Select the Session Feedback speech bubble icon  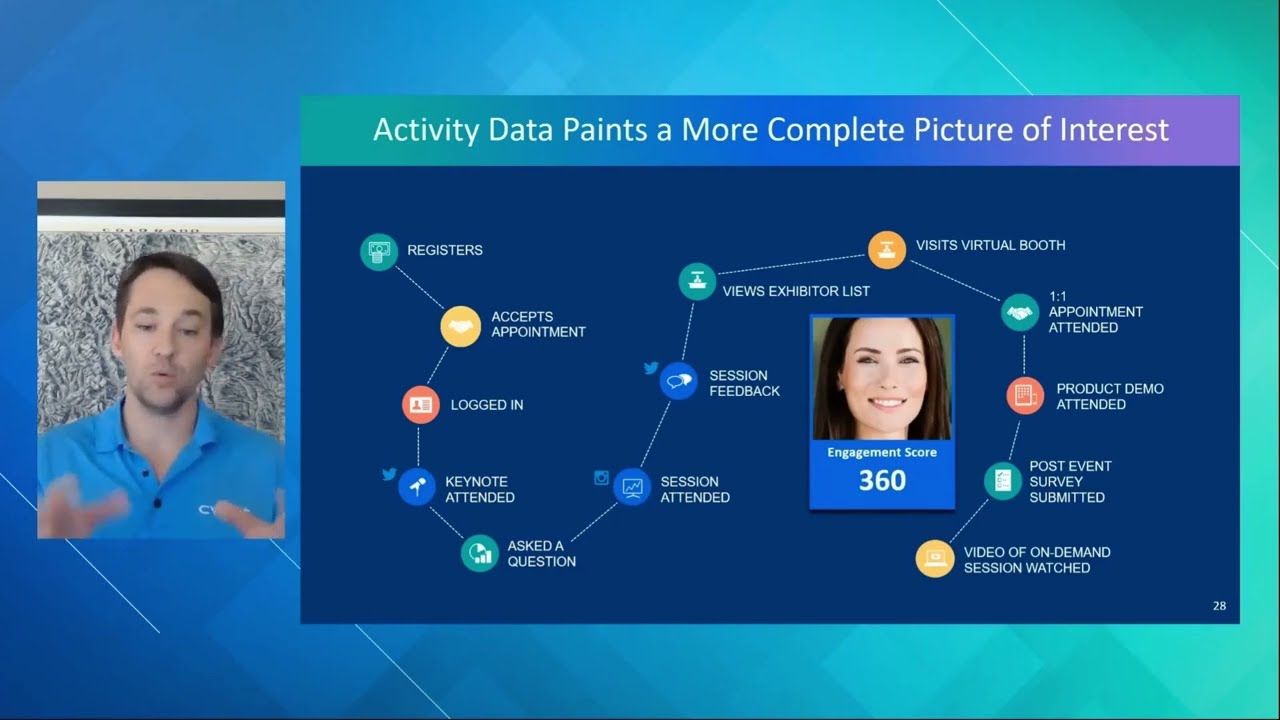[679, 381]
